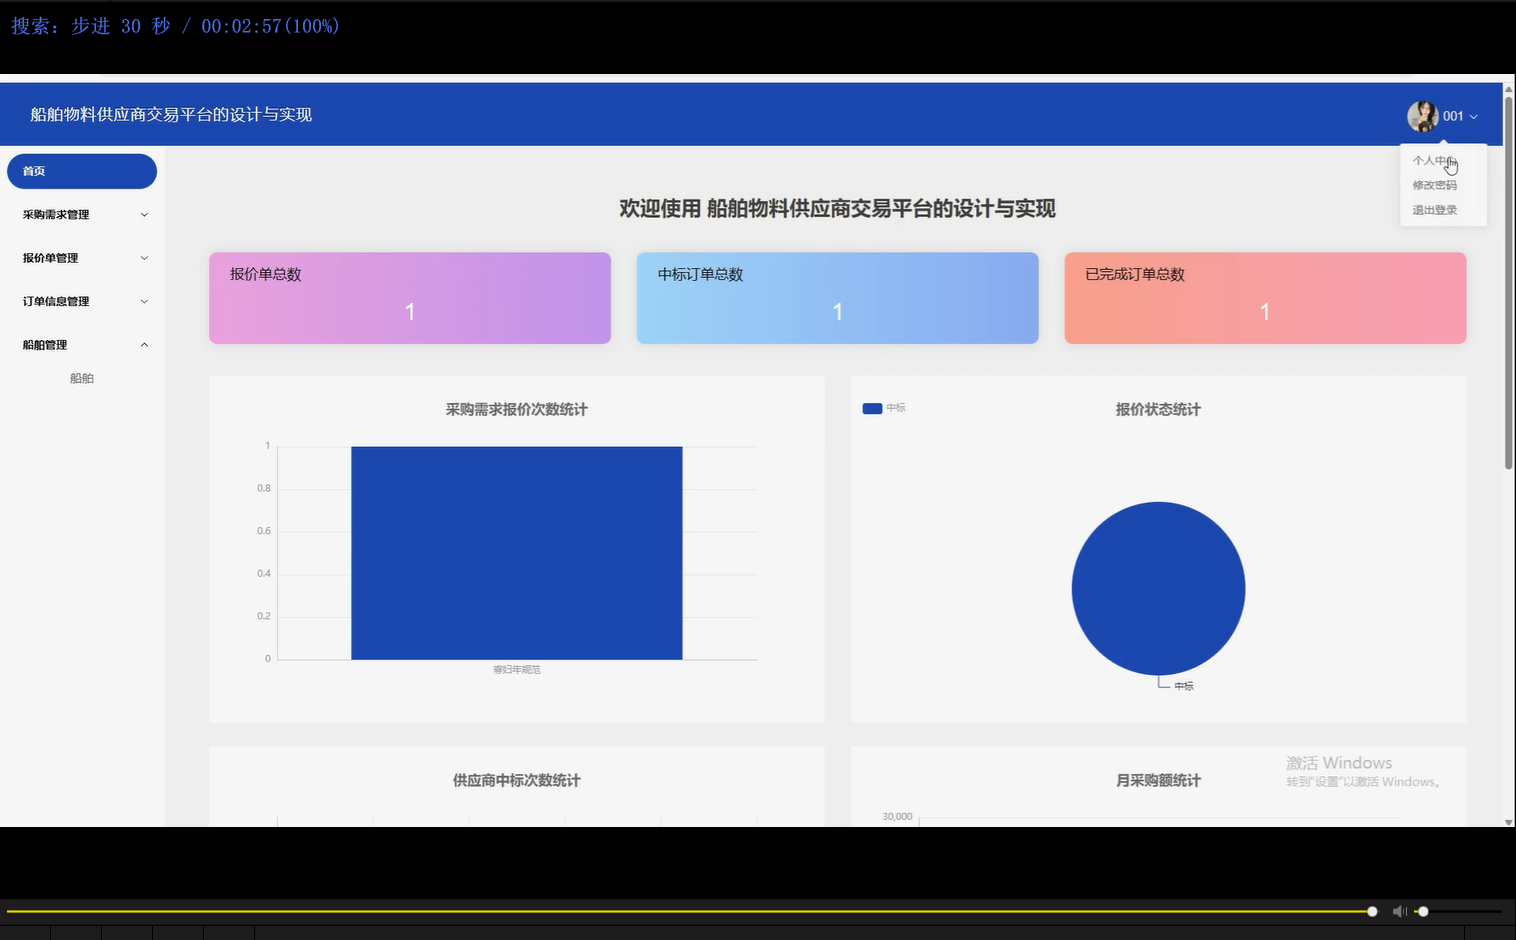Toggle the 中标 legend on the pie chart
The width and height of the screenshot is (1516, 940).
(883, 408)
